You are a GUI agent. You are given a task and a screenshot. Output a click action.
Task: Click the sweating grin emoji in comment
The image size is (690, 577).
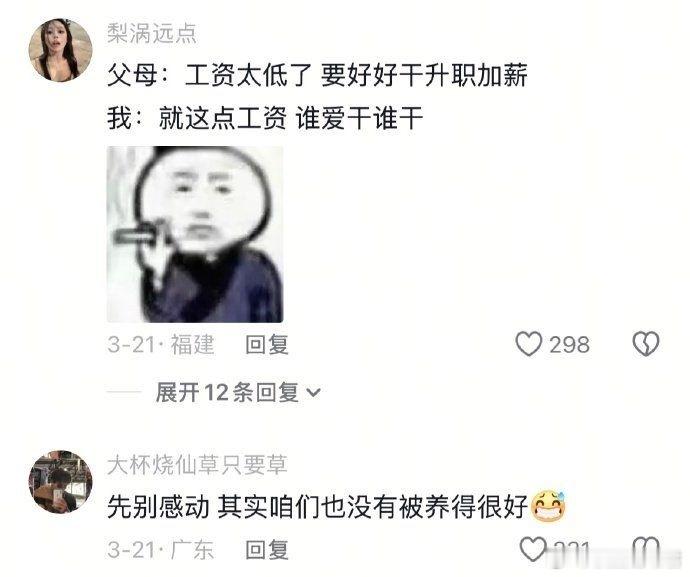(x=548, y=506)
